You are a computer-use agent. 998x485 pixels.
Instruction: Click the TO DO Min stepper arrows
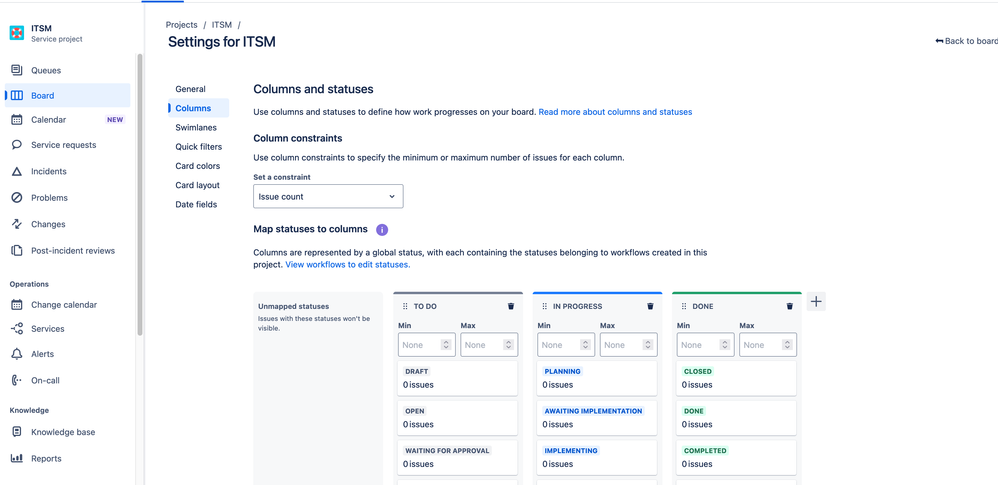coord(446,345)
